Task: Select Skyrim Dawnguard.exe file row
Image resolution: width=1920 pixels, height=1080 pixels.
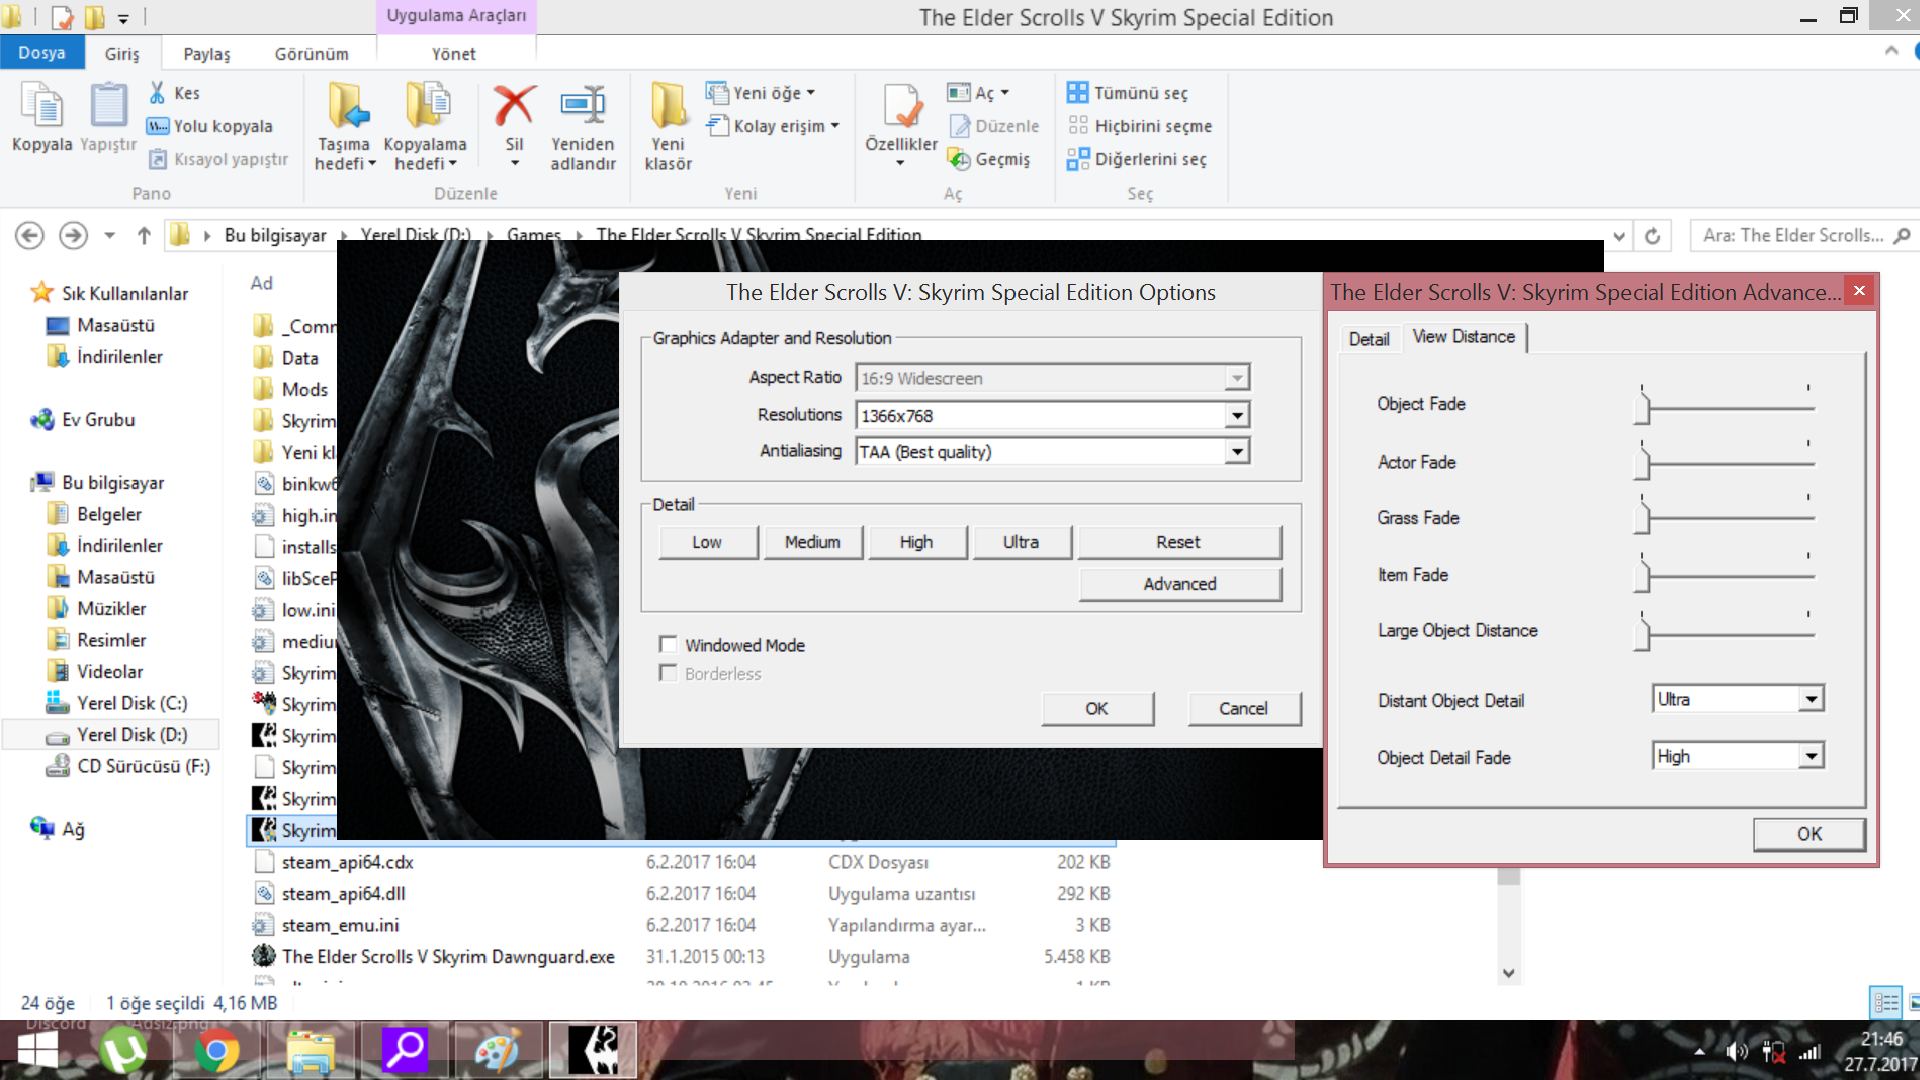Action: coord(681,956)
